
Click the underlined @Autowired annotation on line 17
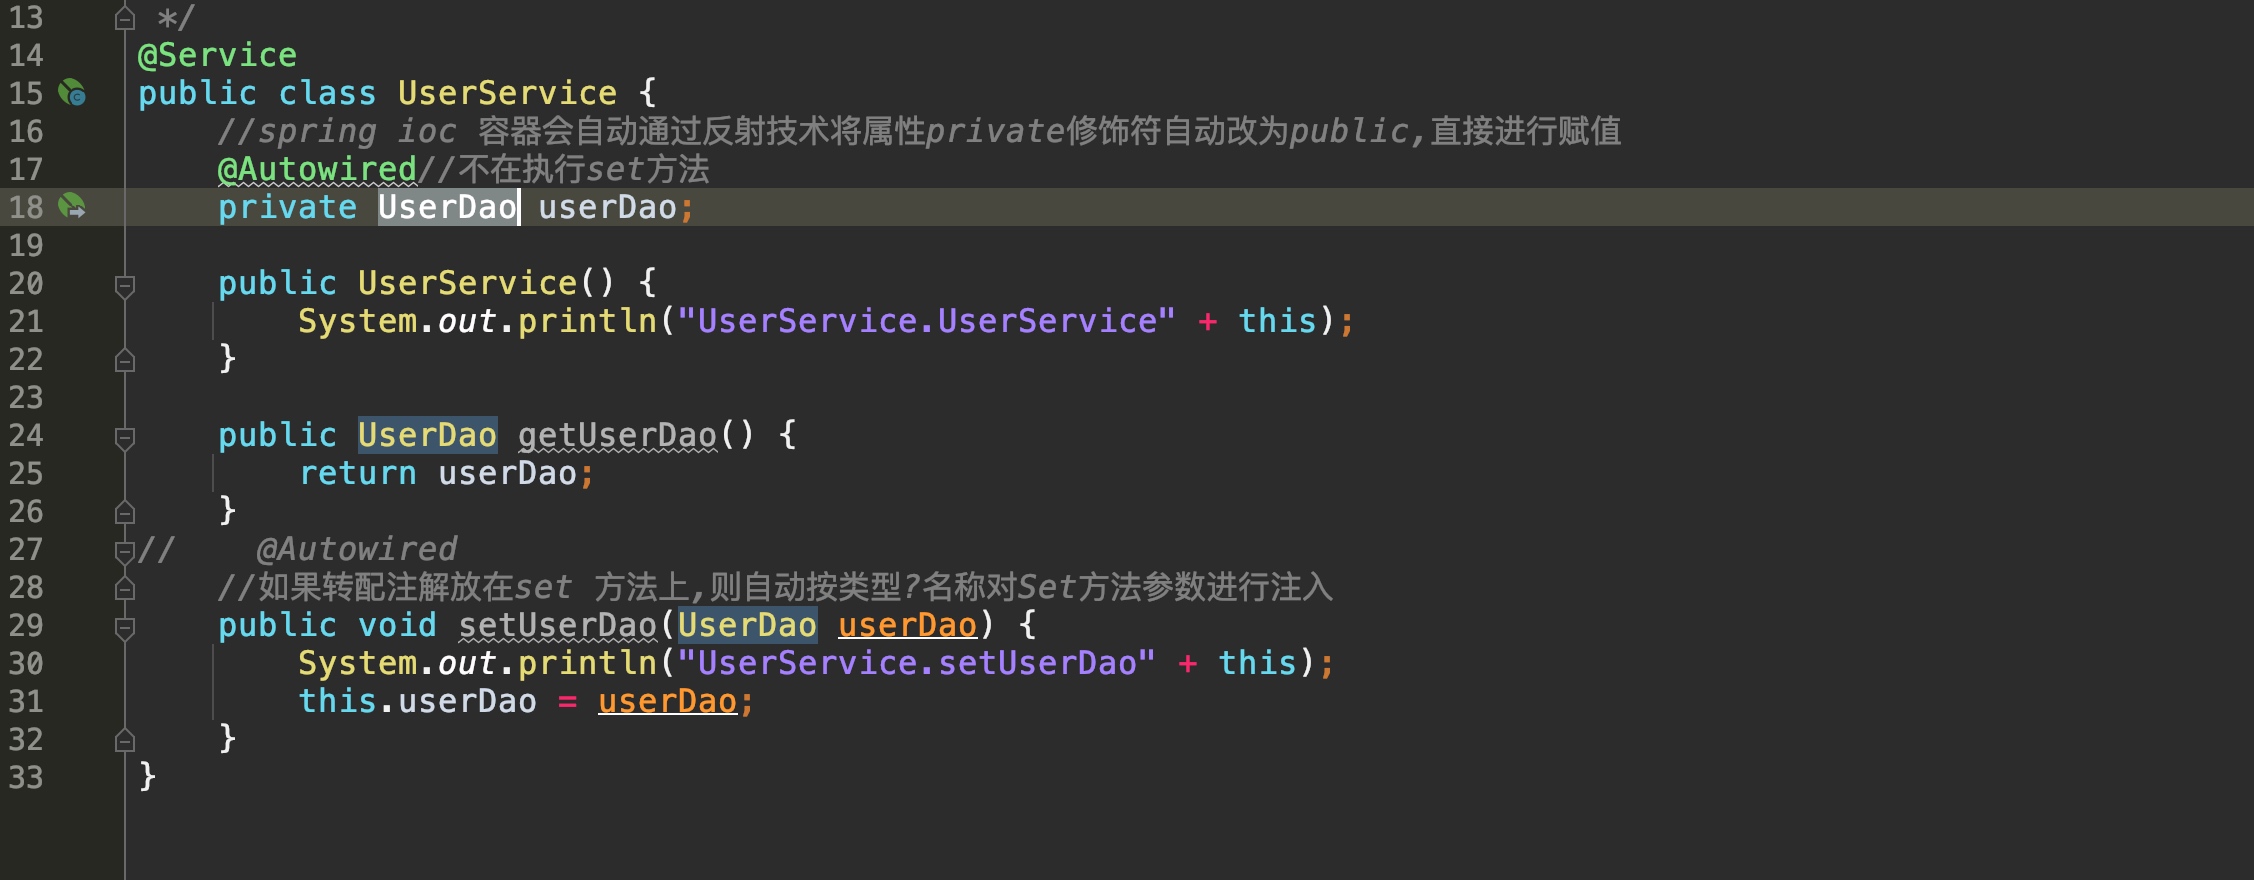(317, 169)
